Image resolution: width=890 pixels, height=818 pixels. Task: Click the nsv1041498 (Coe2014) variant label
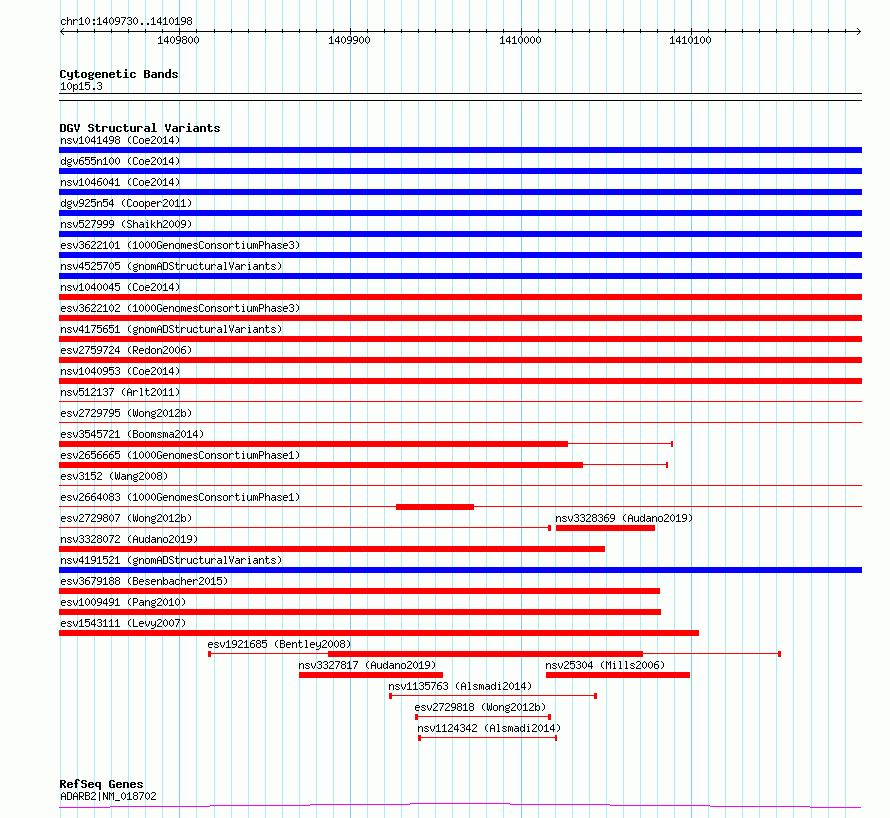point(120,140)
